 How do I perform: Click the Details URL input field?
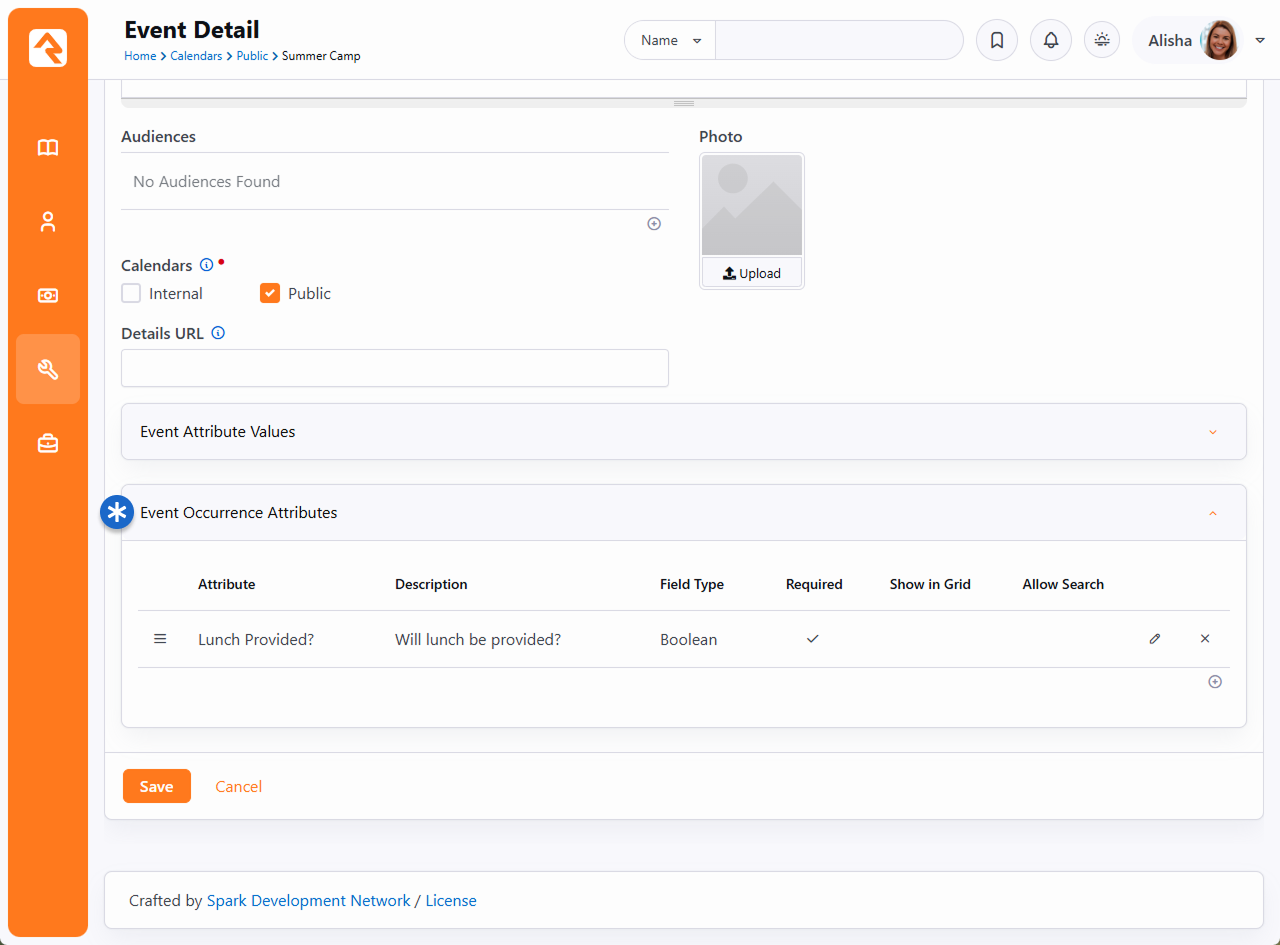tap(394, 368)
